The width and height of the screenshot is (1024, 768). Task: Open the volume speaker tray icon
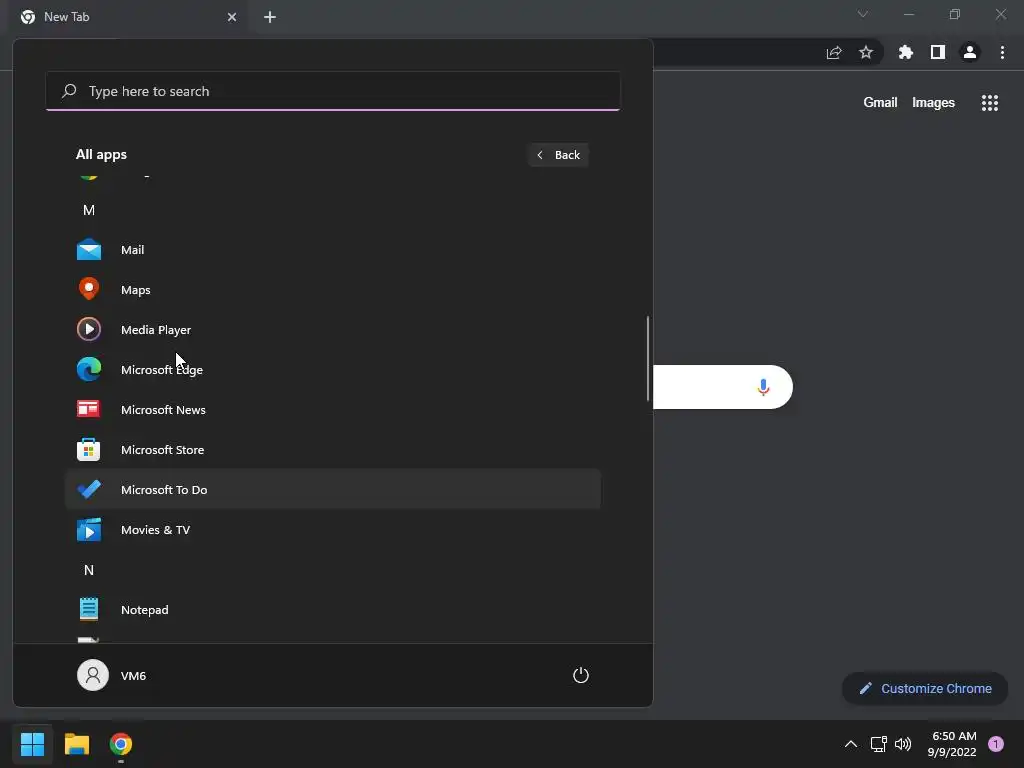point(903,744)
